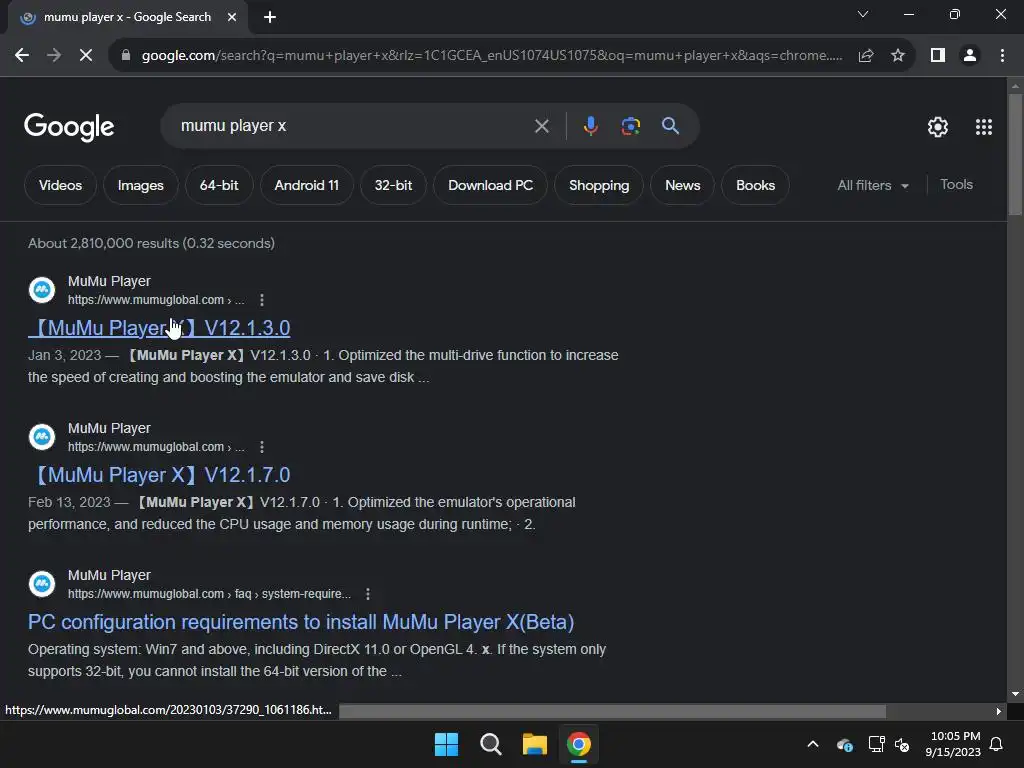Open MuMu Player X V12.1.7.0 result
The width and height of the screenshot is (1024, 768).
tap(159, 475)
